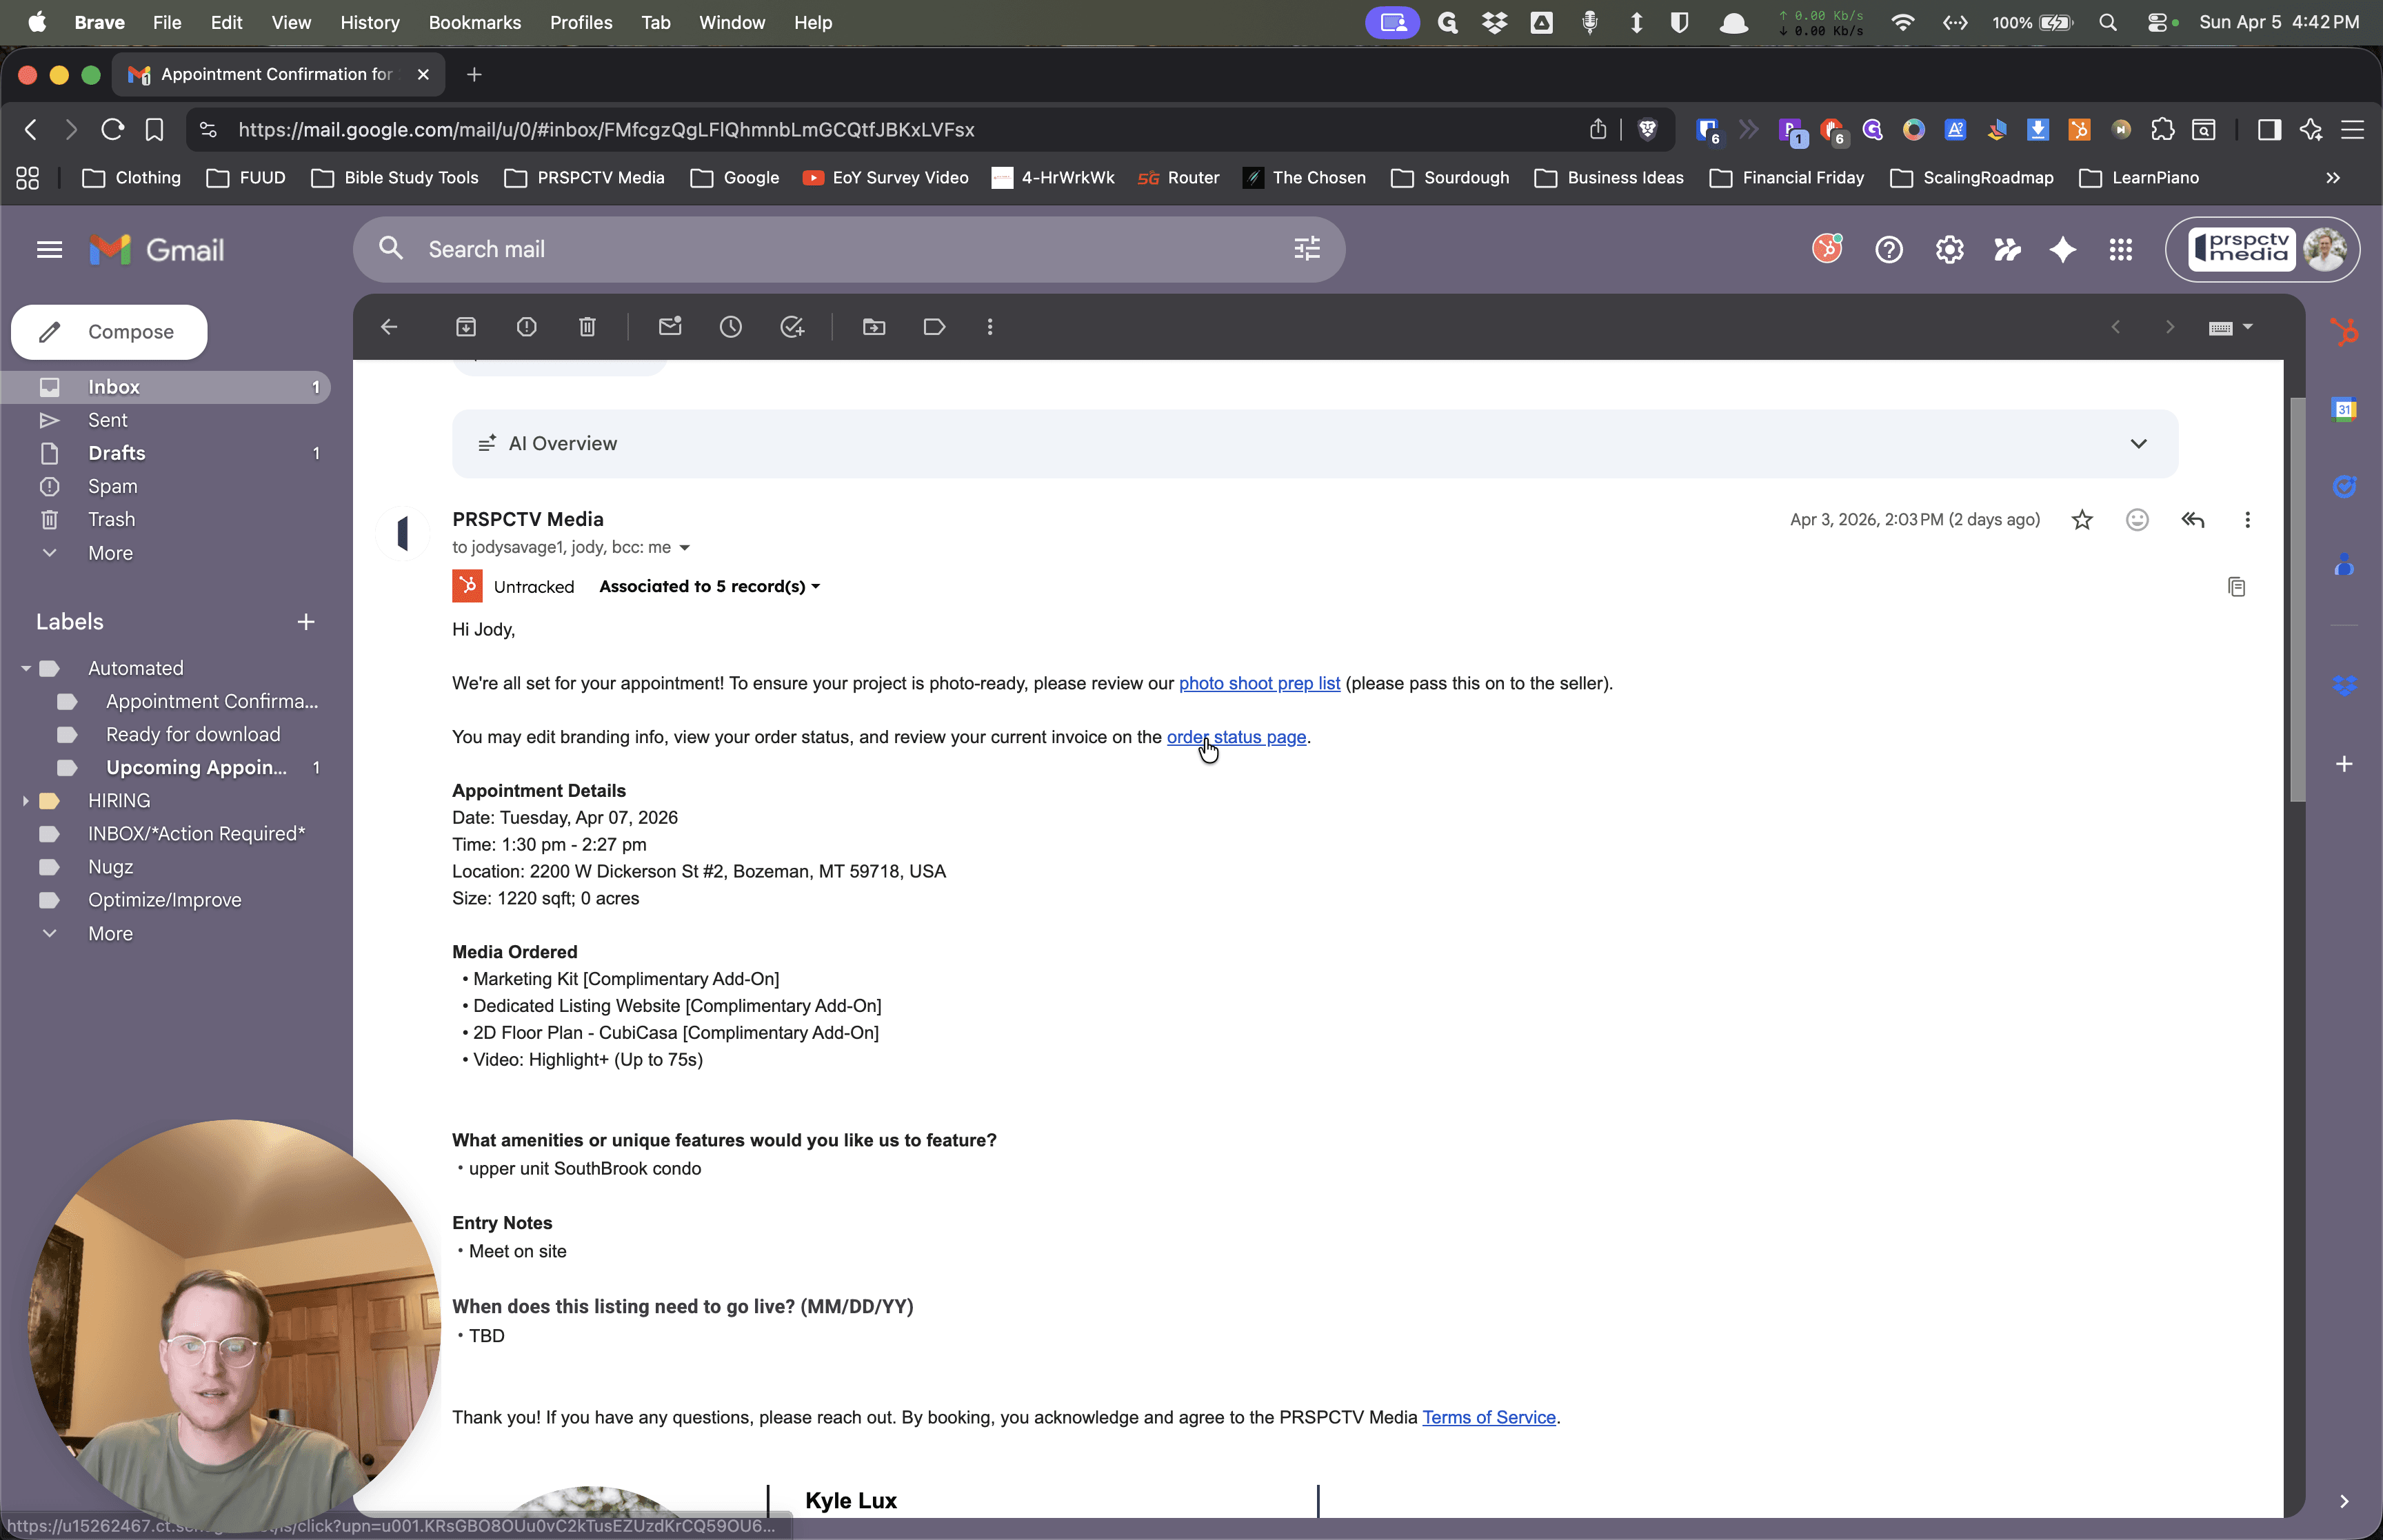Show recipient details dropdown arrow
Screen dimensions: 2383x1540
[684, 548]
